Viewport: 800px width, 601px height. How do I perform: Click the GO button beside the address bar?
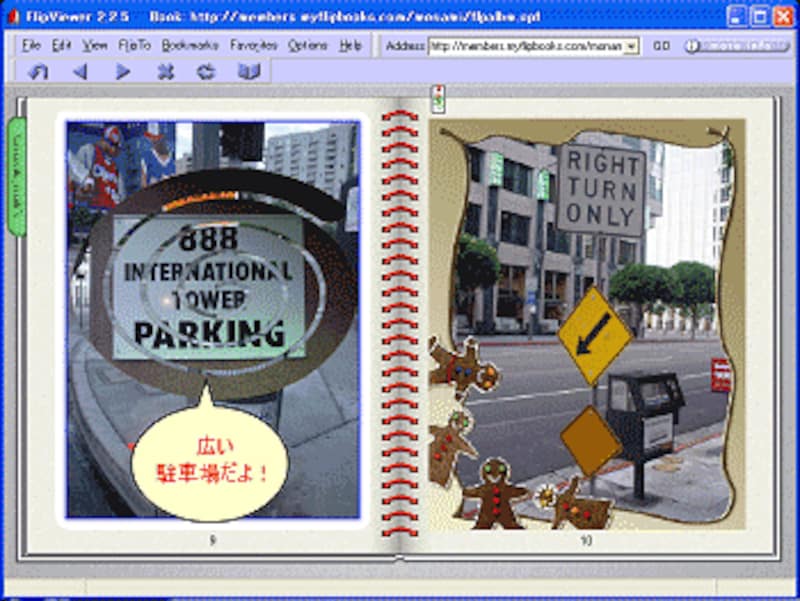(662, 46)
